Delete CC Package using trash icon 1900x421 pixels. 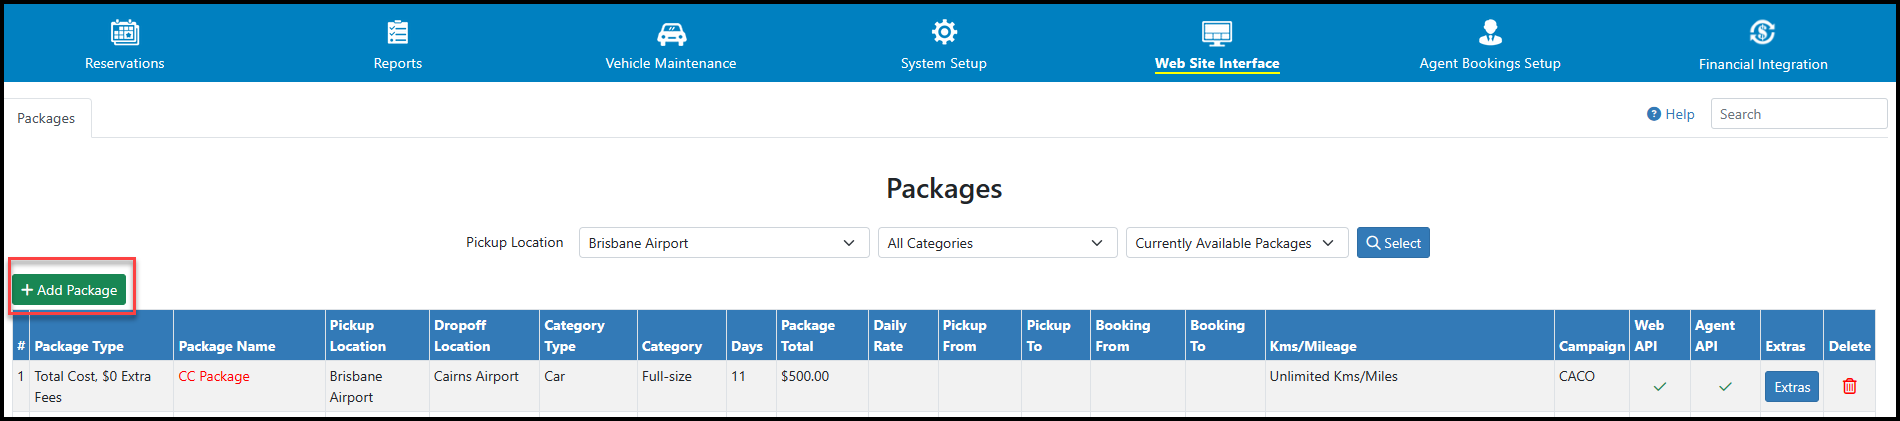coord(1849,386)
